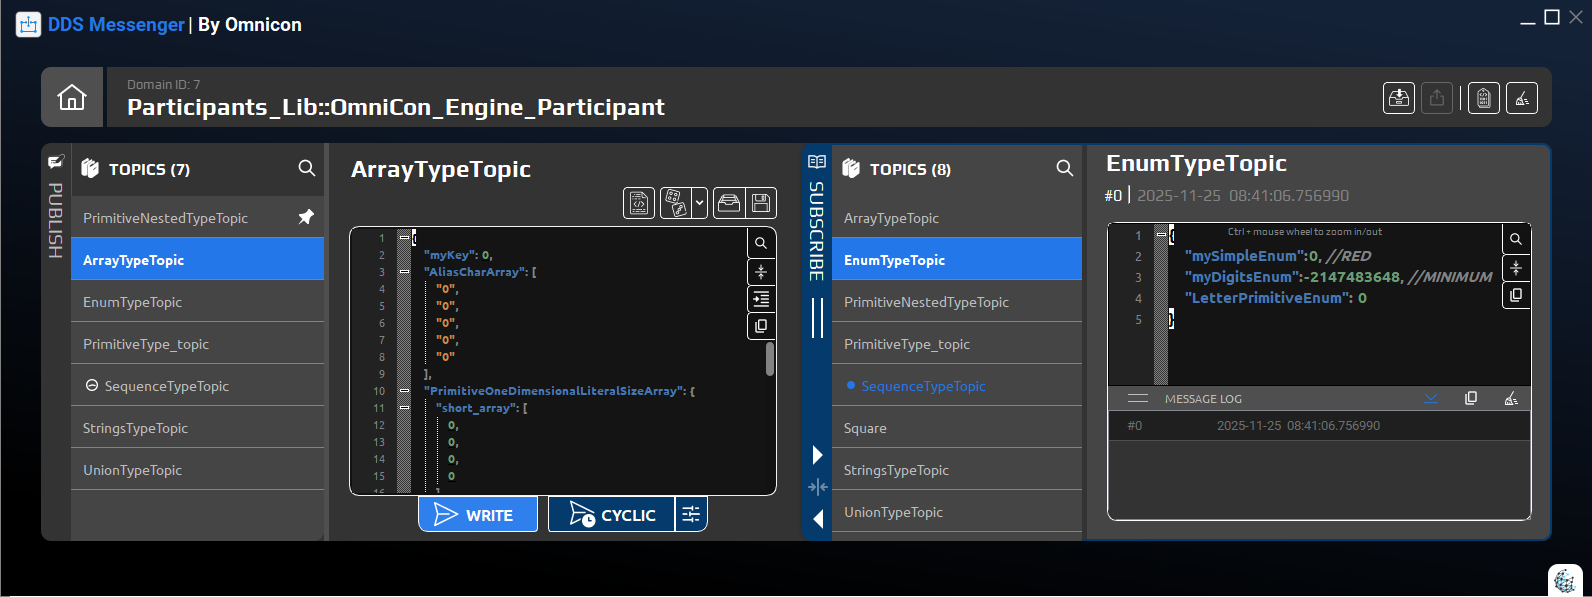
Task: Collapse the AliasCharArray node in editor
Action: point(404,271)
